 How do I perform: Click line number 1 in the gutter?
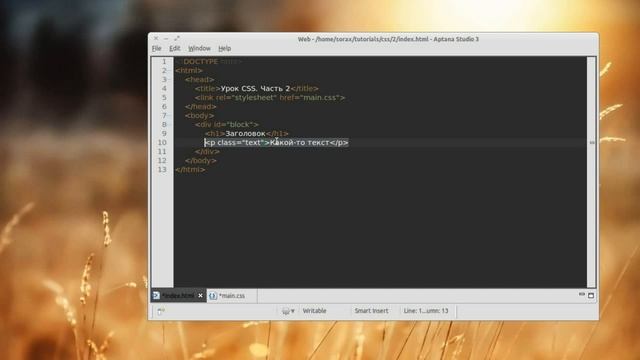[x=164, y=62]
